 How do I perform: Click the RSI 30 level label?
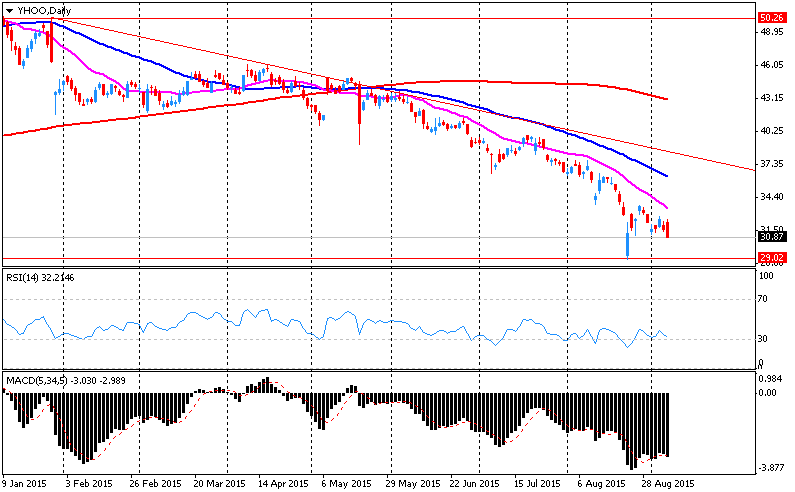[763, 339]
